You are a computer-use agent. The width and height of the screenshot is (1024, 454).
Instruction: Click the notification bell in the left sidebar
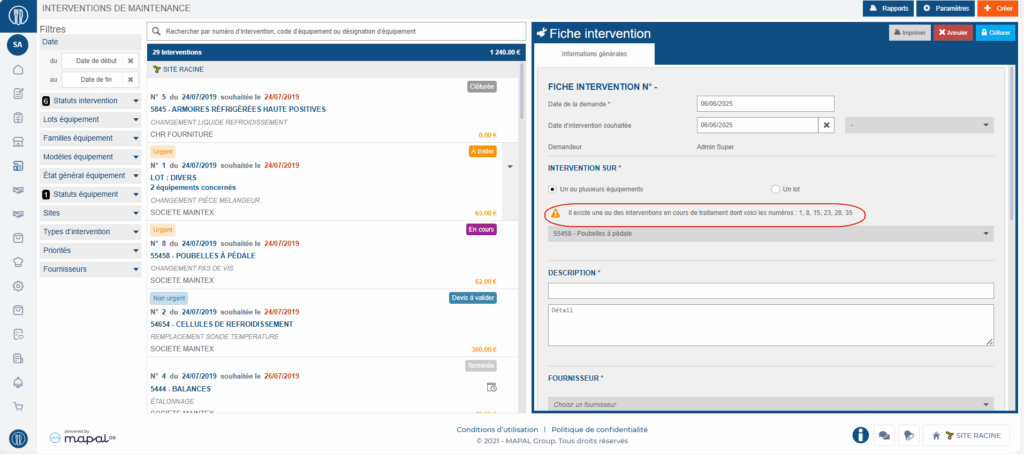[x=18, y=382]
